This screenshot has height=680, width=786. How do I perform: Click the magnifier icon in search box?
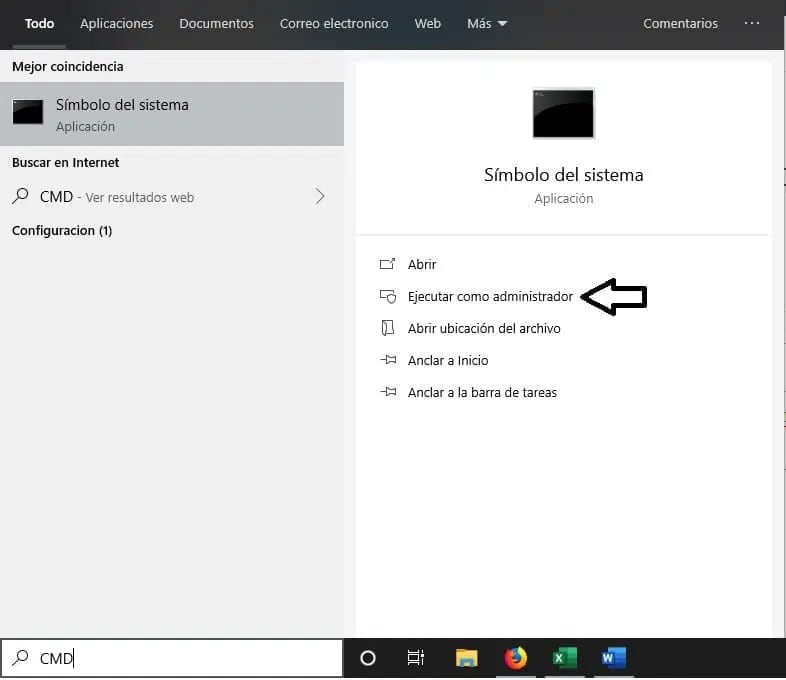pyautogui.click(x=21, y=657)
